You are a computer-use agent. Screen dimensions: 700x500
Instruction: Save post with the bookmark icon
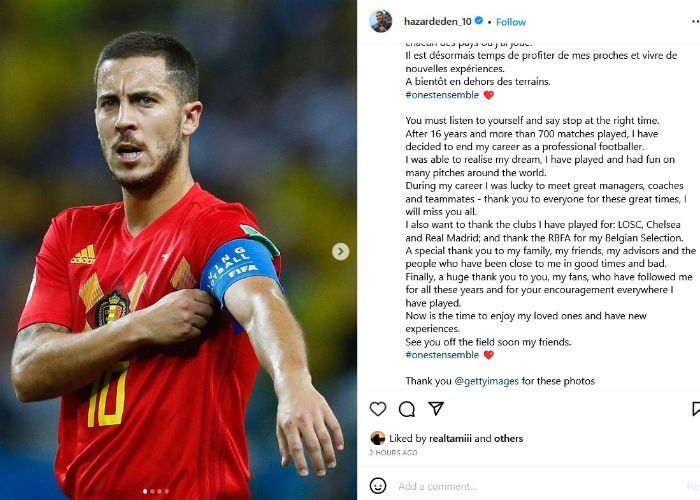click(x=696, y=409)
